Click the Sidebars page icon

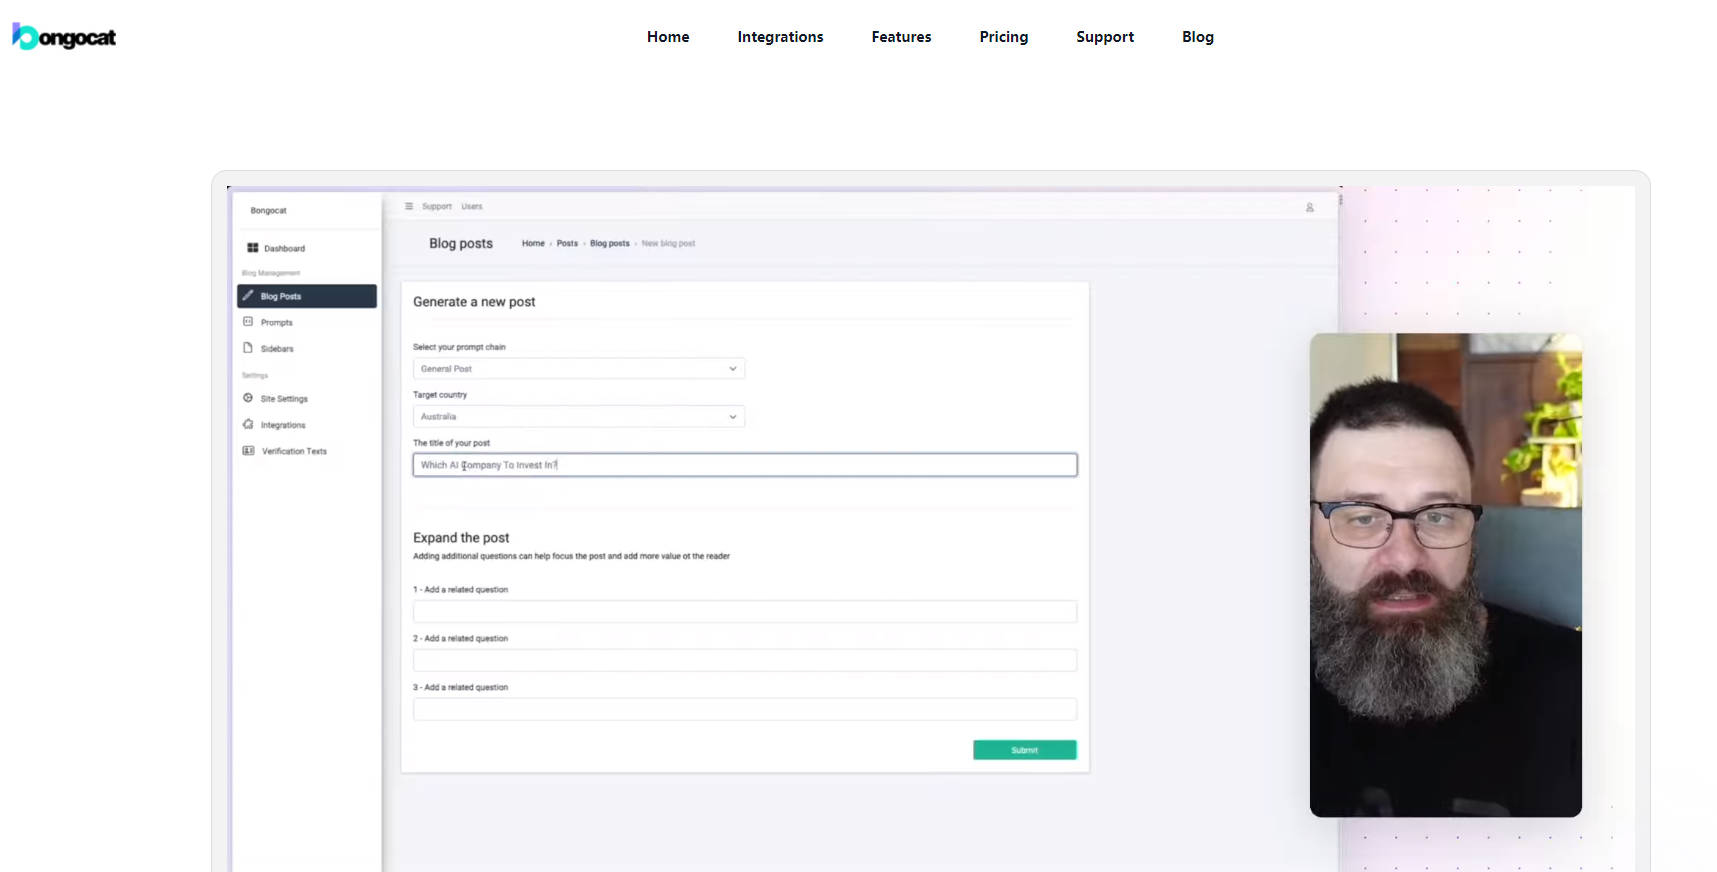[x=248, y=348]
